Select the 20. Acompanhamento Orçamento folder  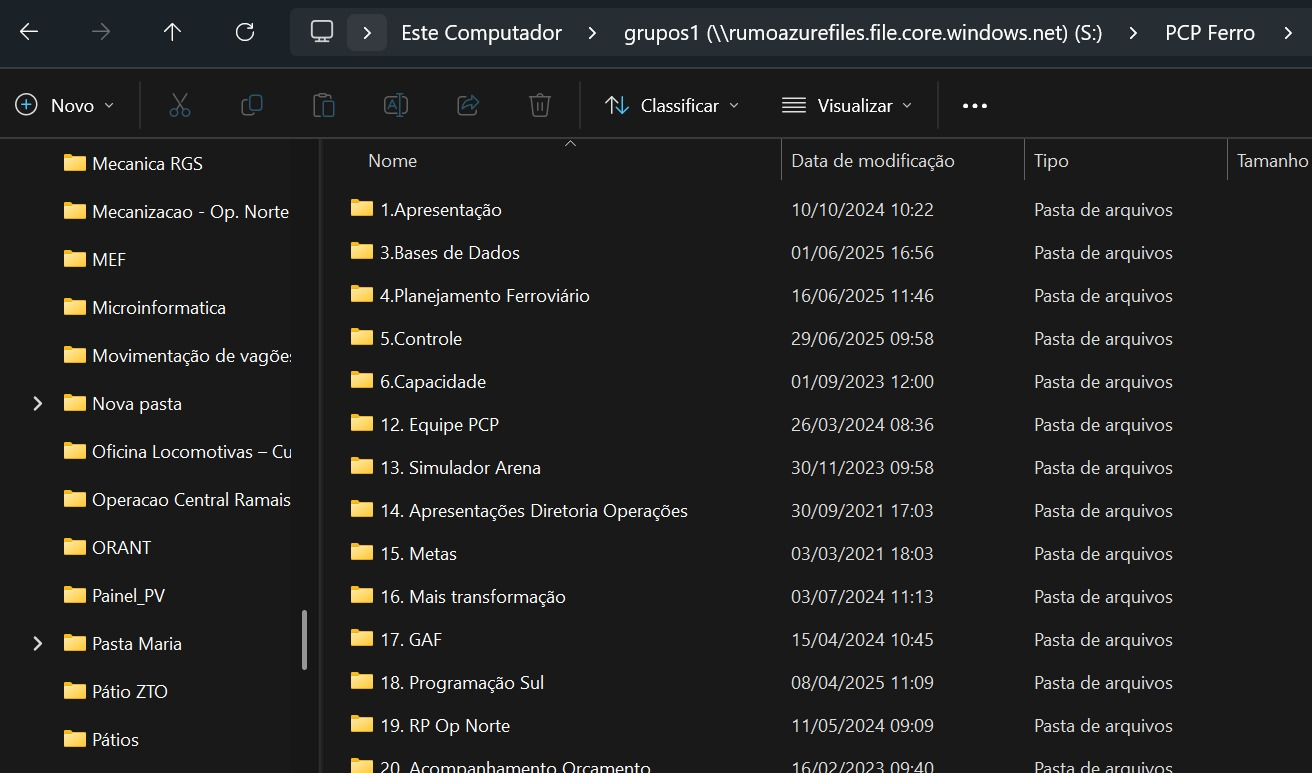(515, 766)
